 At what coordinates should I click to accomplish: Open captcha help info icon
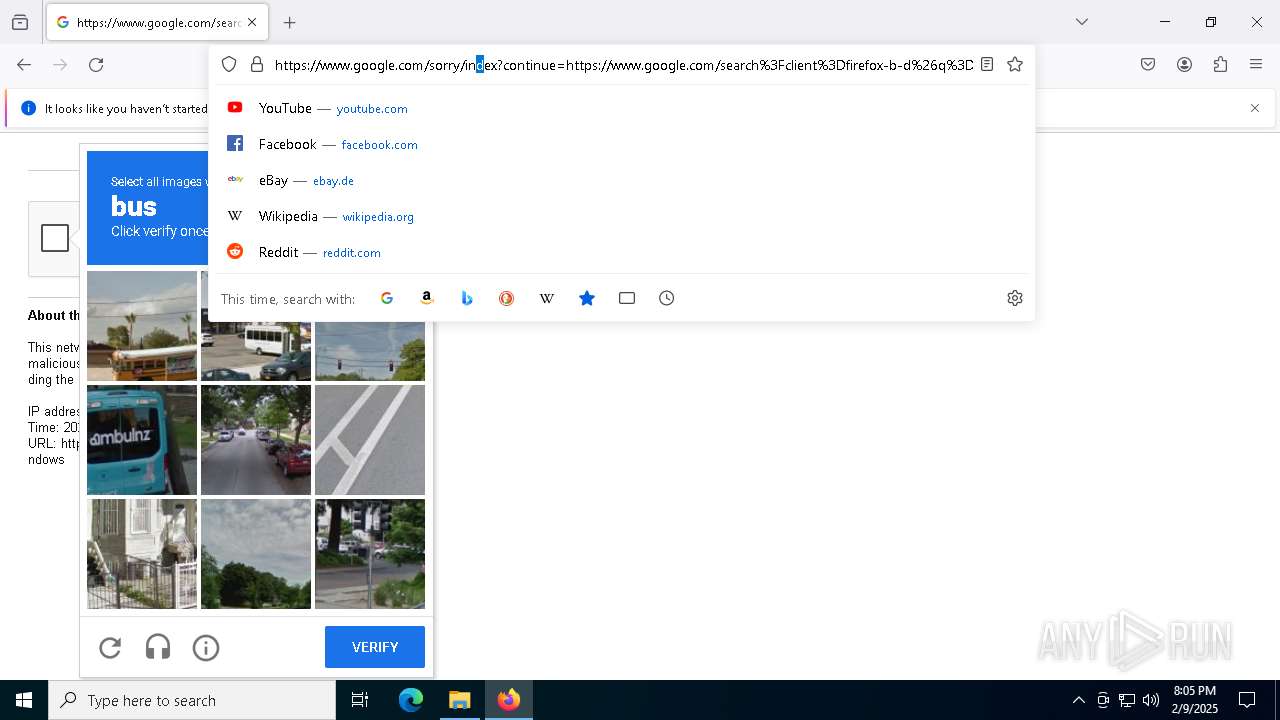tap(206, 648)
